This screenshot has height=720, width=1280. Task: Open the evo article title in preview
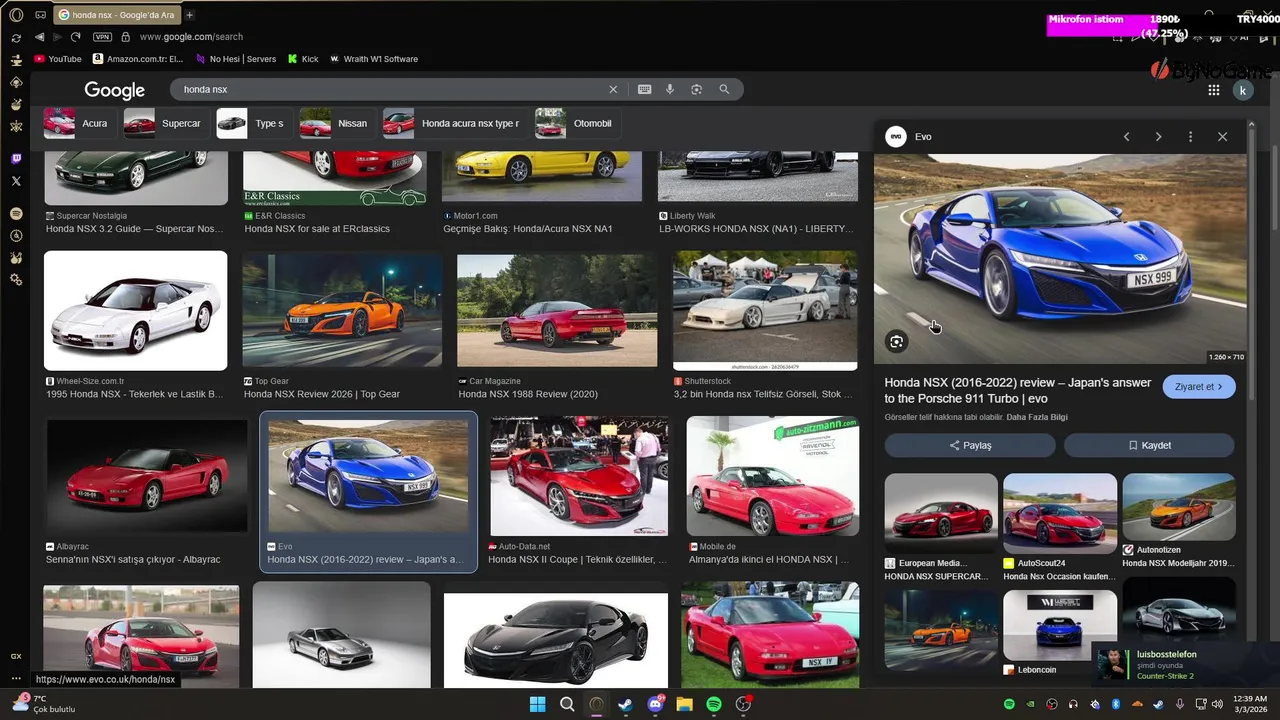1018,391
